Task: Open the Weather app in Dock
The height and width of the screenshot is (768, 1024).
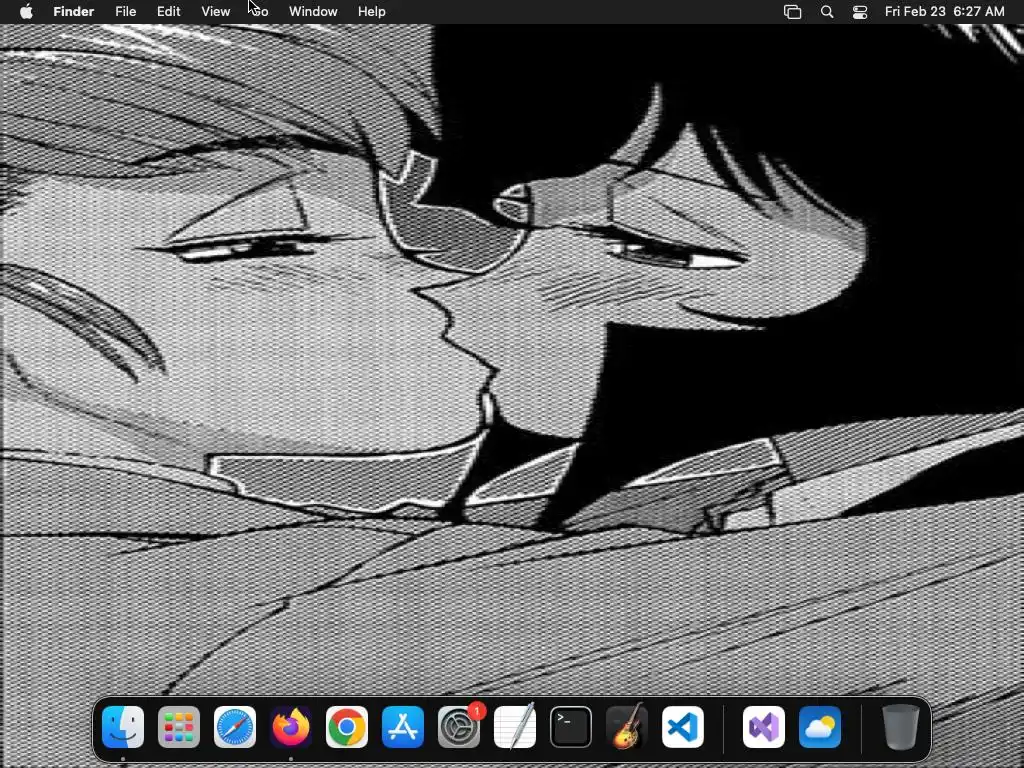Action: pos(820,727)
